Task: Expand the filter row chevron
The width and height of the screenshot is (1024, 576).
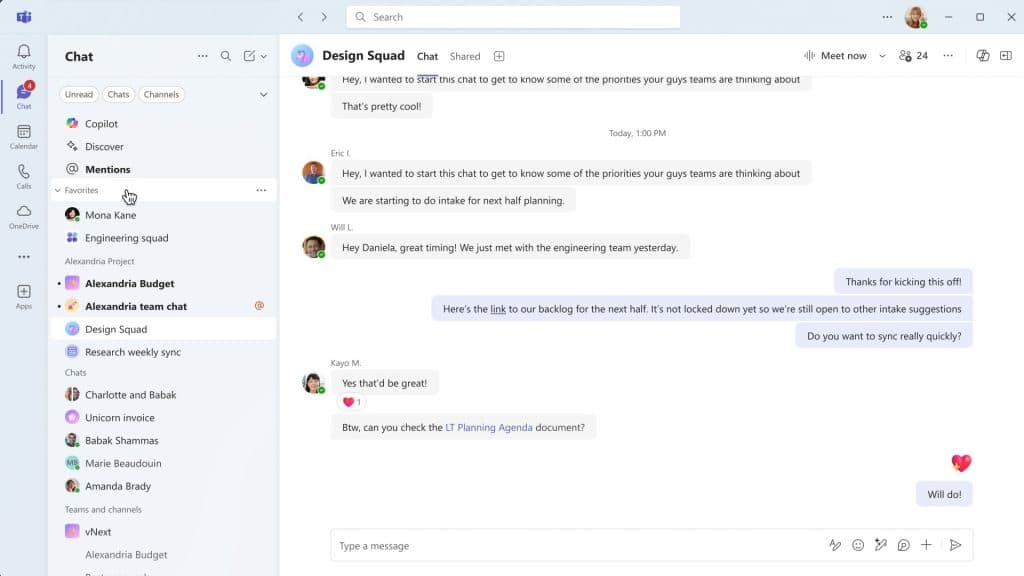Action: [x=263, y=94]
